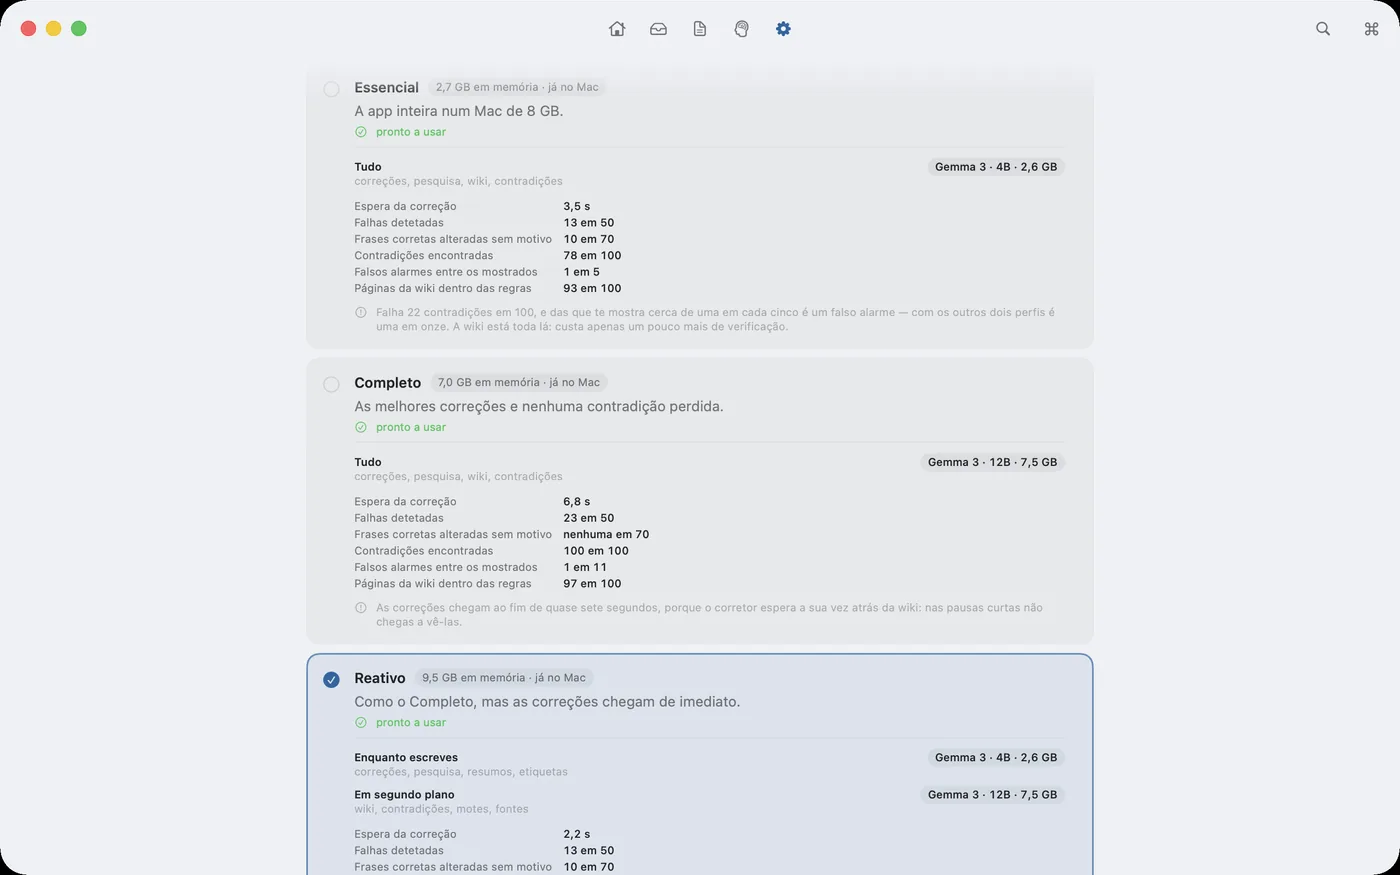Image resolution: width=1400 pixels, height=875 pixels.
Task: Click the green check icon in Reativo
Action: 361,722
